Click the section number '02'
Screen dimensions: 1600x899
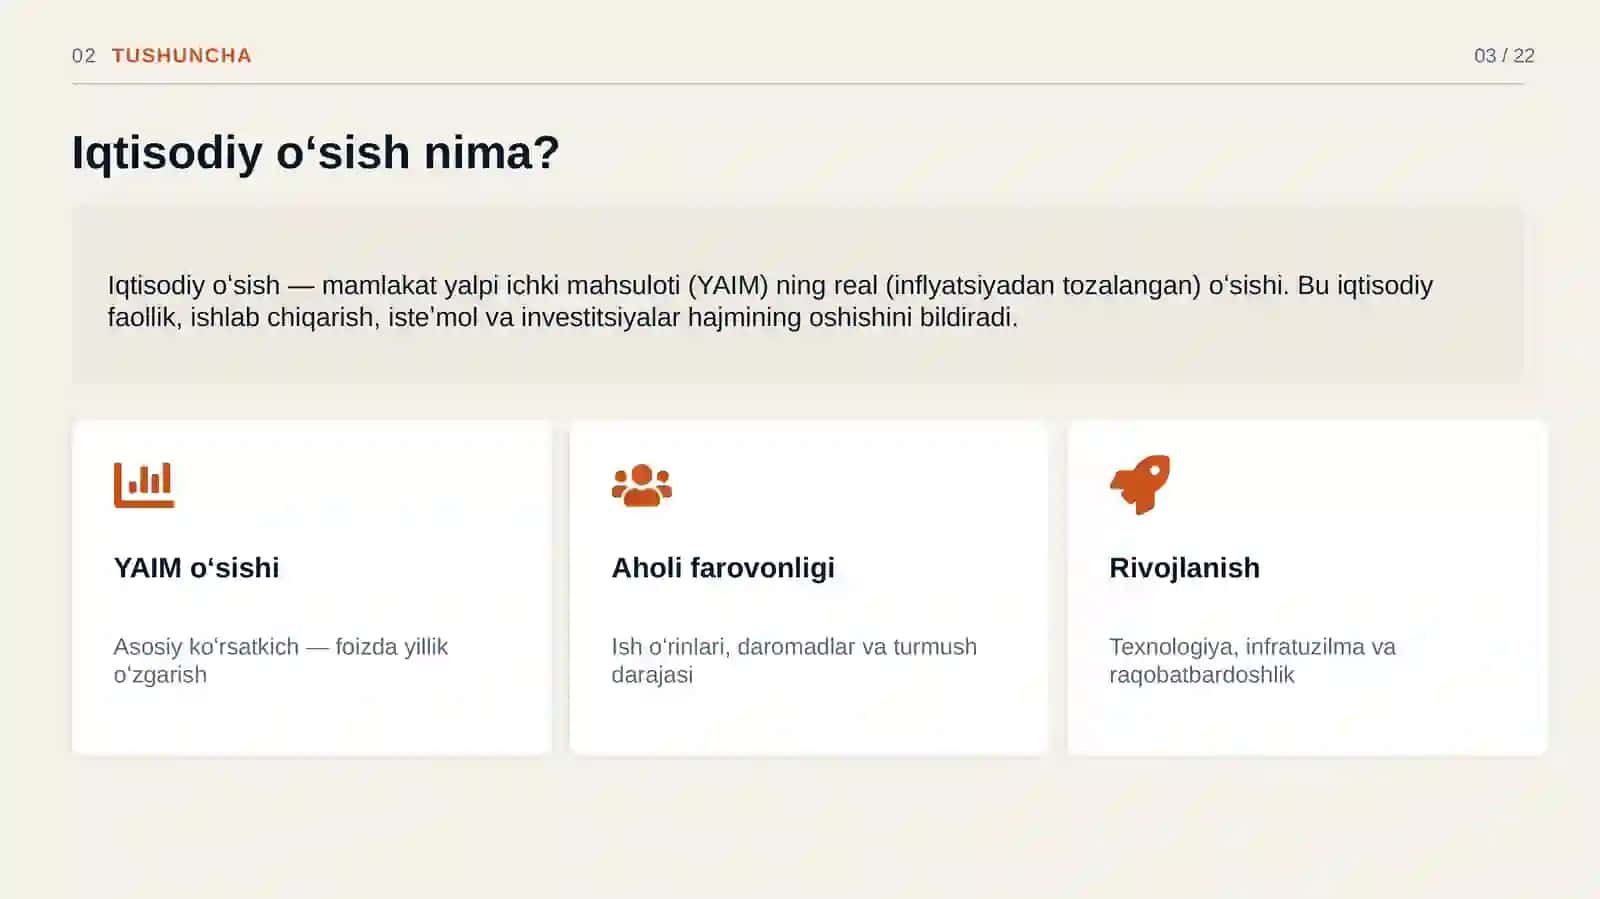coord(84,56)
